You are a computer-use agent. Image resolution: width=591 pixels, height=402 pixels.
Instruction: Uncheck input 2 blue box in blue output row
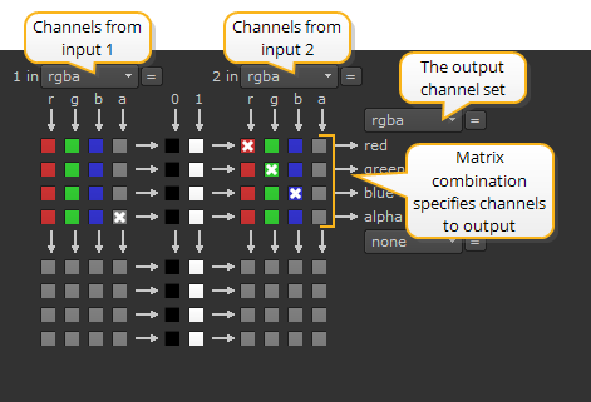(x=296, y=193)
